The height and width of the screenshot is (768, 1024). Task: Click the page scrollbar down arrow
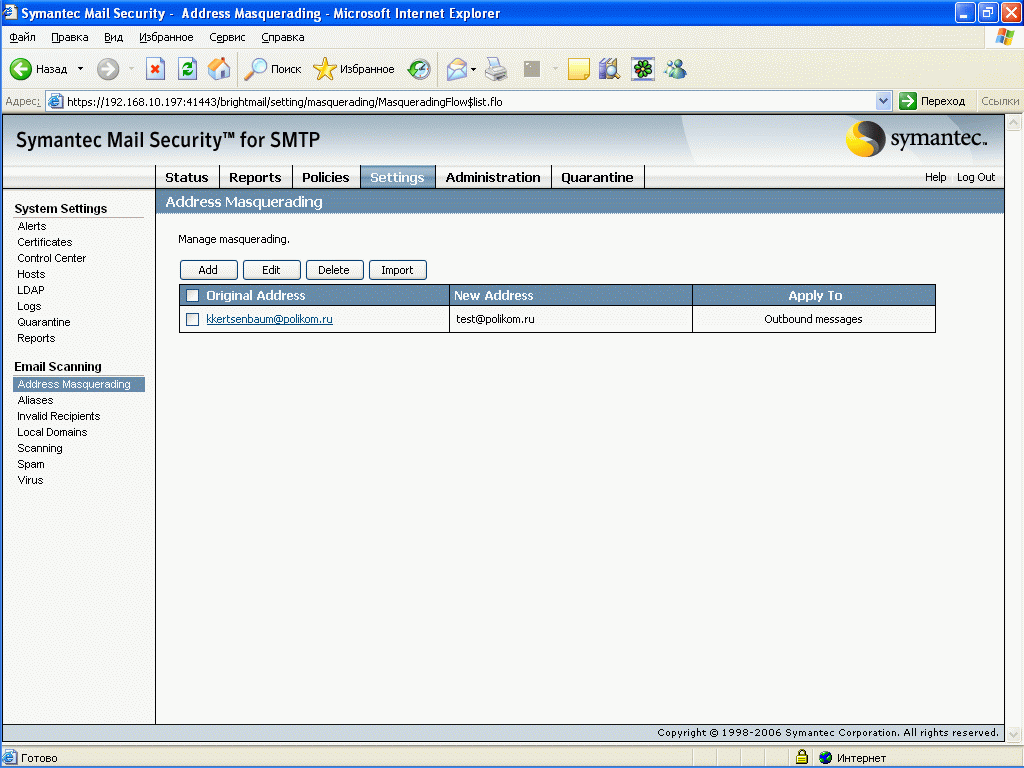1014,735
